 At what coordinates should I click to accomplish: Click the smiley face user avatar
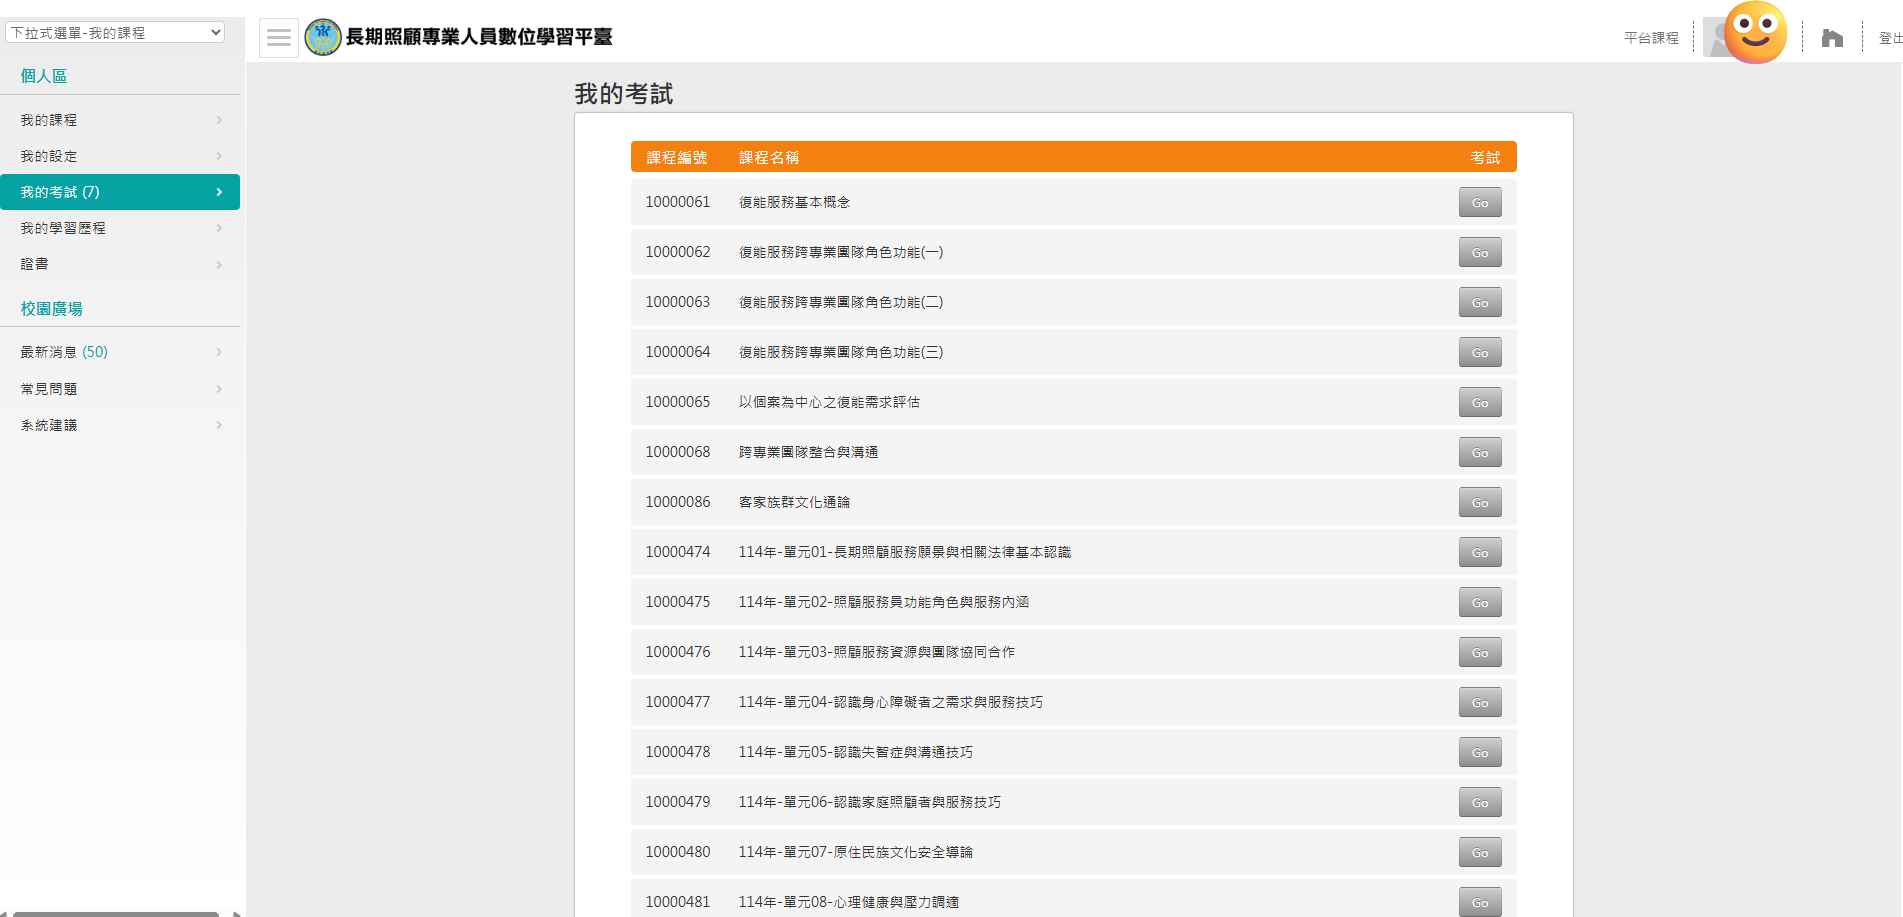pos(1755,32)
